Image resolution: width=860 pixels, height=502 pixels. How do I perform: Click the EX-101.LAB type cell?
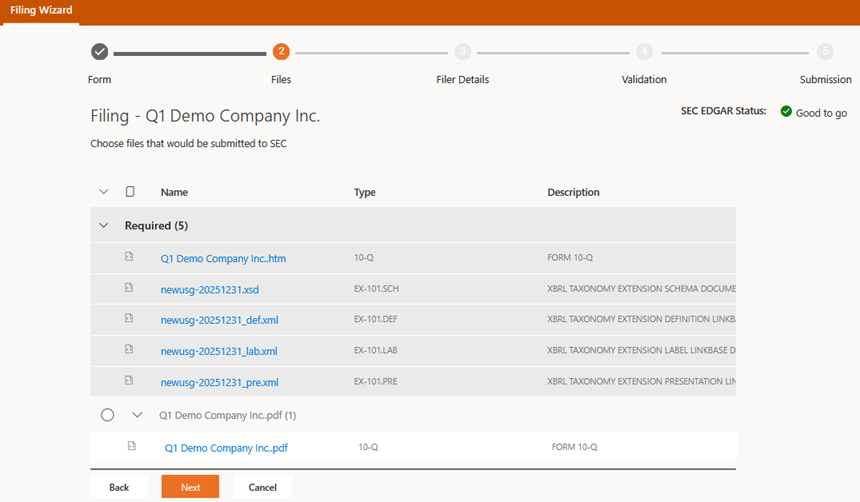pyautogui.click(x=376, y=350)
